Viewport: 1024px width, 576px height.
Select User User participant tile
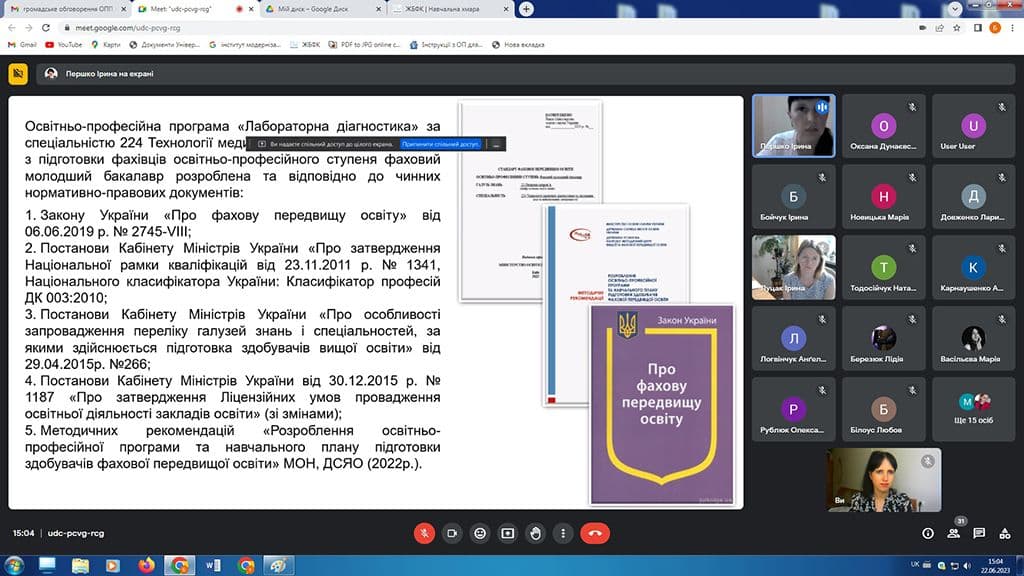pyautogui.click(x=973, y=125)
